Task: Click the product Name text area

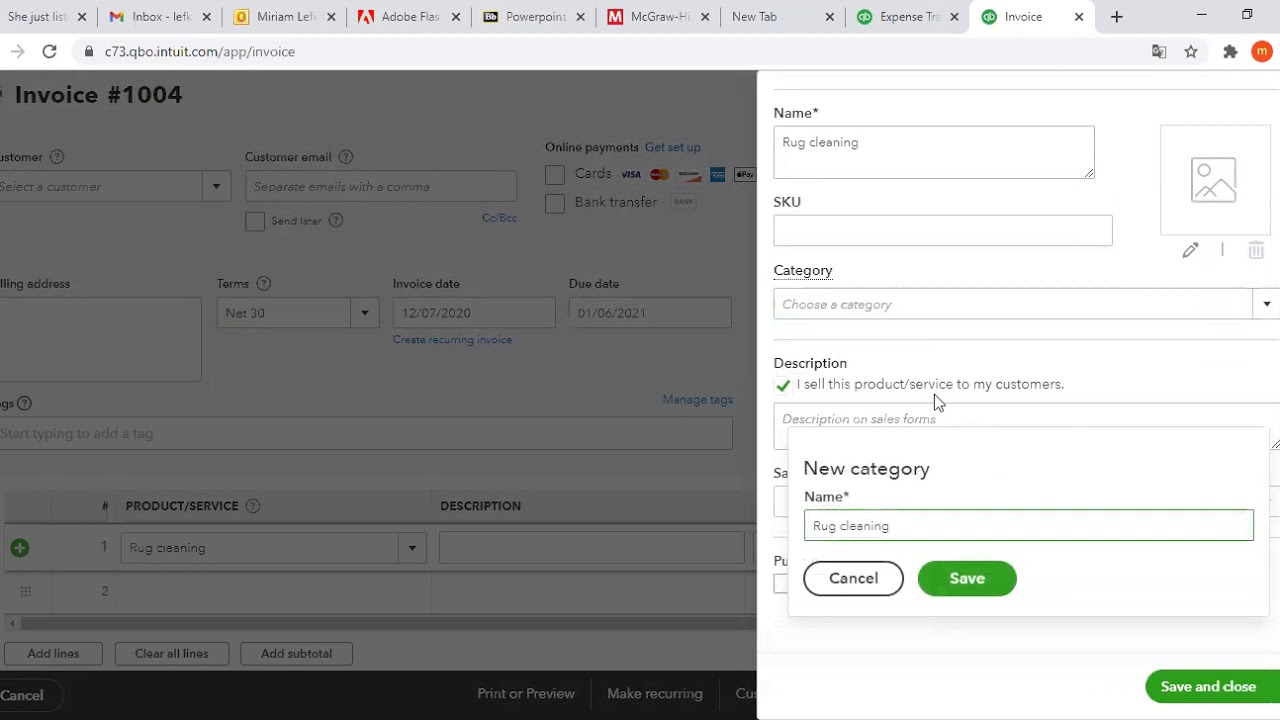Action: point(934,152)
